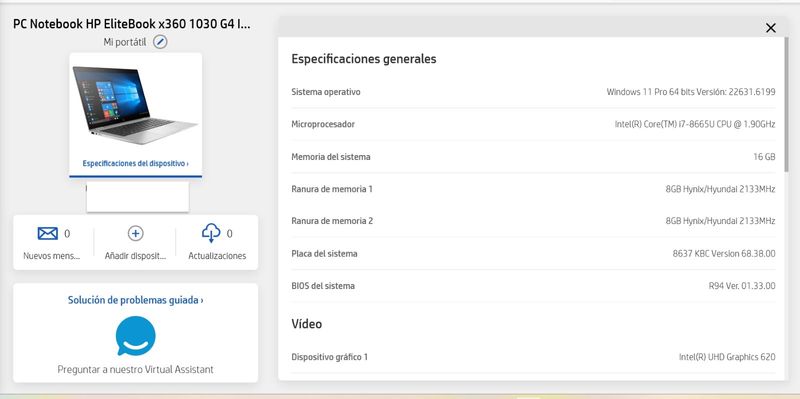Click the Microprocesador row label
Screen dimensions: 800x399
tap(323, 124)
